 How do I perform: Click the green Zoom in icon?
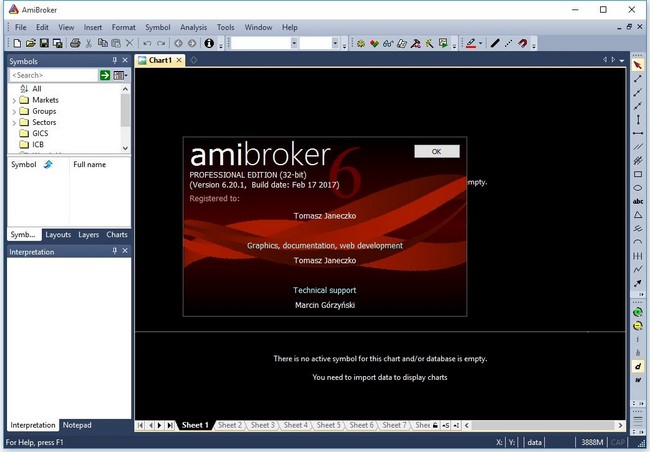(638, 312)
